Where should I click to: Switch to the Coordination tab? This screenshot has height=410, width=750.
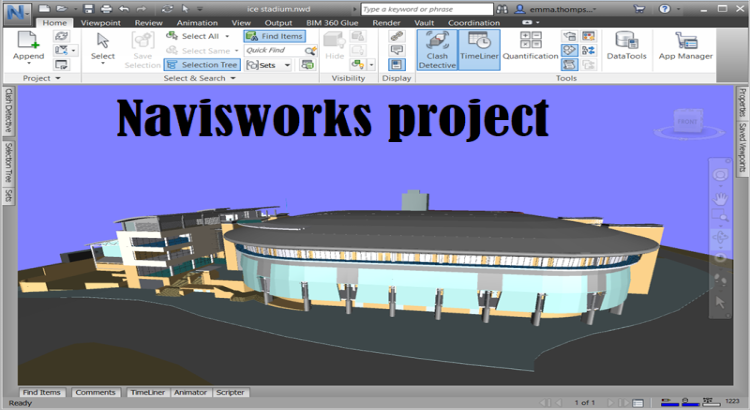[474, 22]
